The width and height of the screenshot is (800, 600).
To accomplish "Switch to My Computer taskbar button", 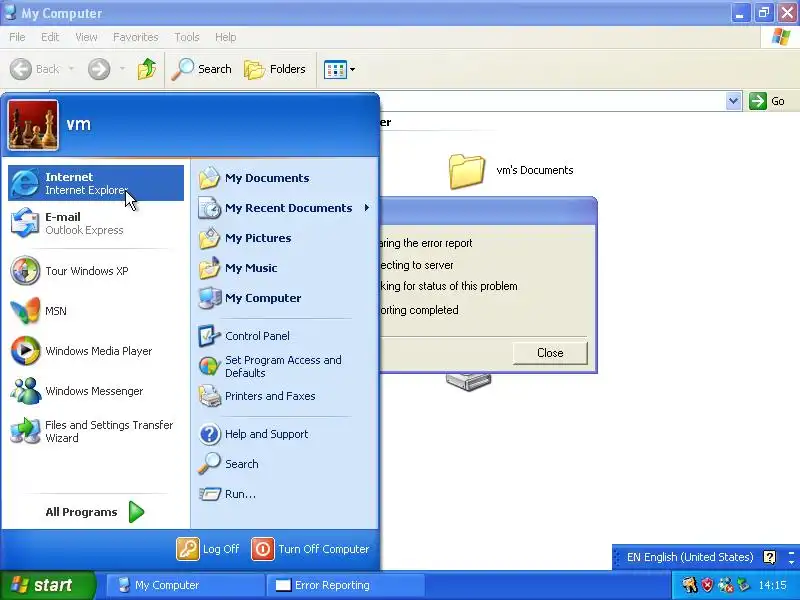I will pyautogui.click(x=185, y=585).
